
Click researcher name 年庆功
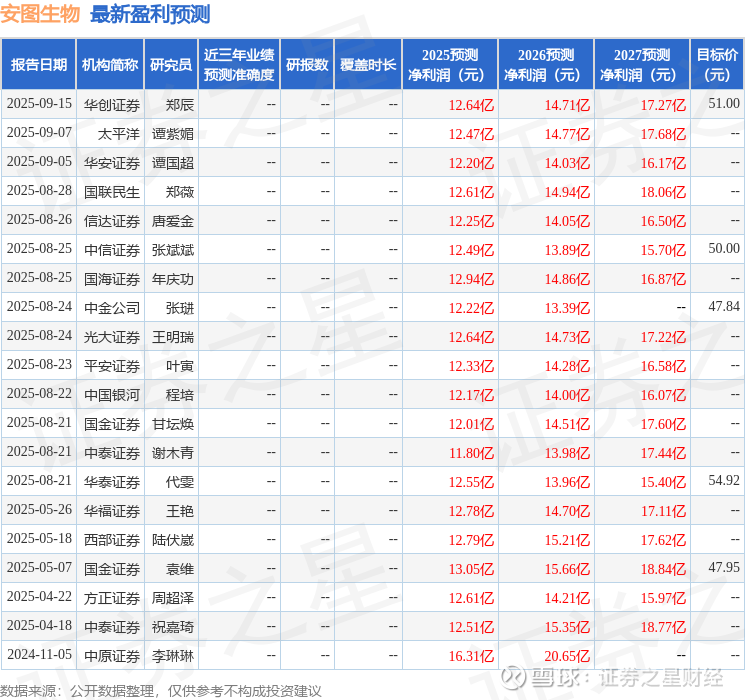172,278
